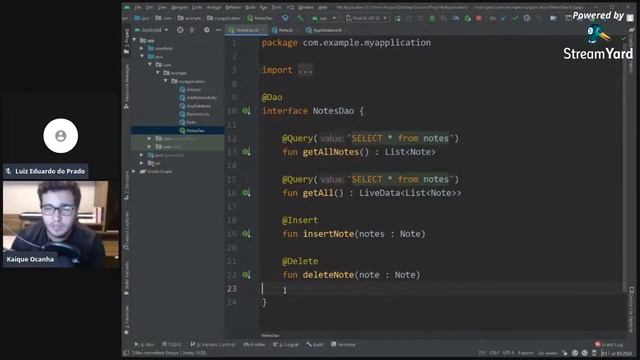This screenshot has height=360, width=640.
Task: Open Build Variants side tool window
Action: 127,278
